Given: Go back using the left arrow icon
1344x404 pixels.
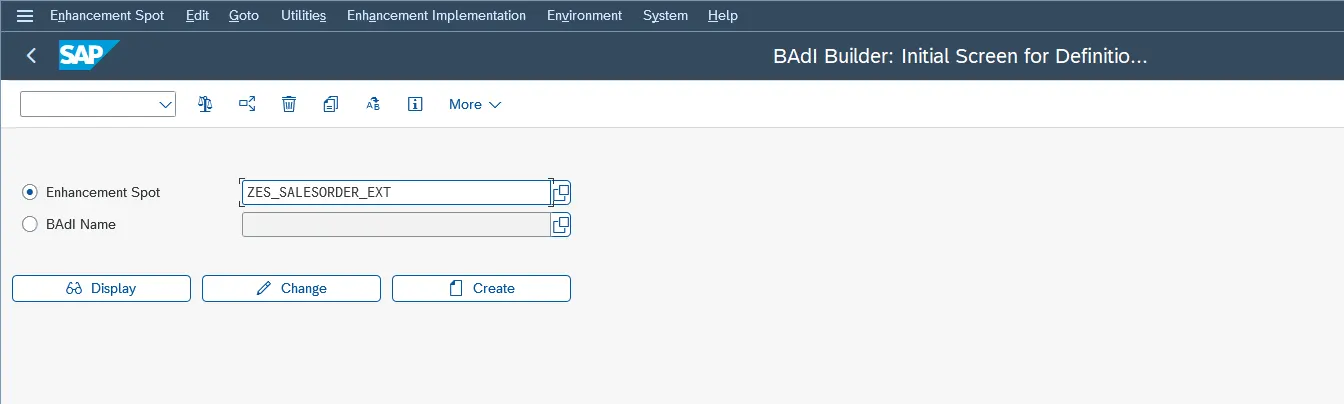Looking at the screenshot, I should click(31, 56).
